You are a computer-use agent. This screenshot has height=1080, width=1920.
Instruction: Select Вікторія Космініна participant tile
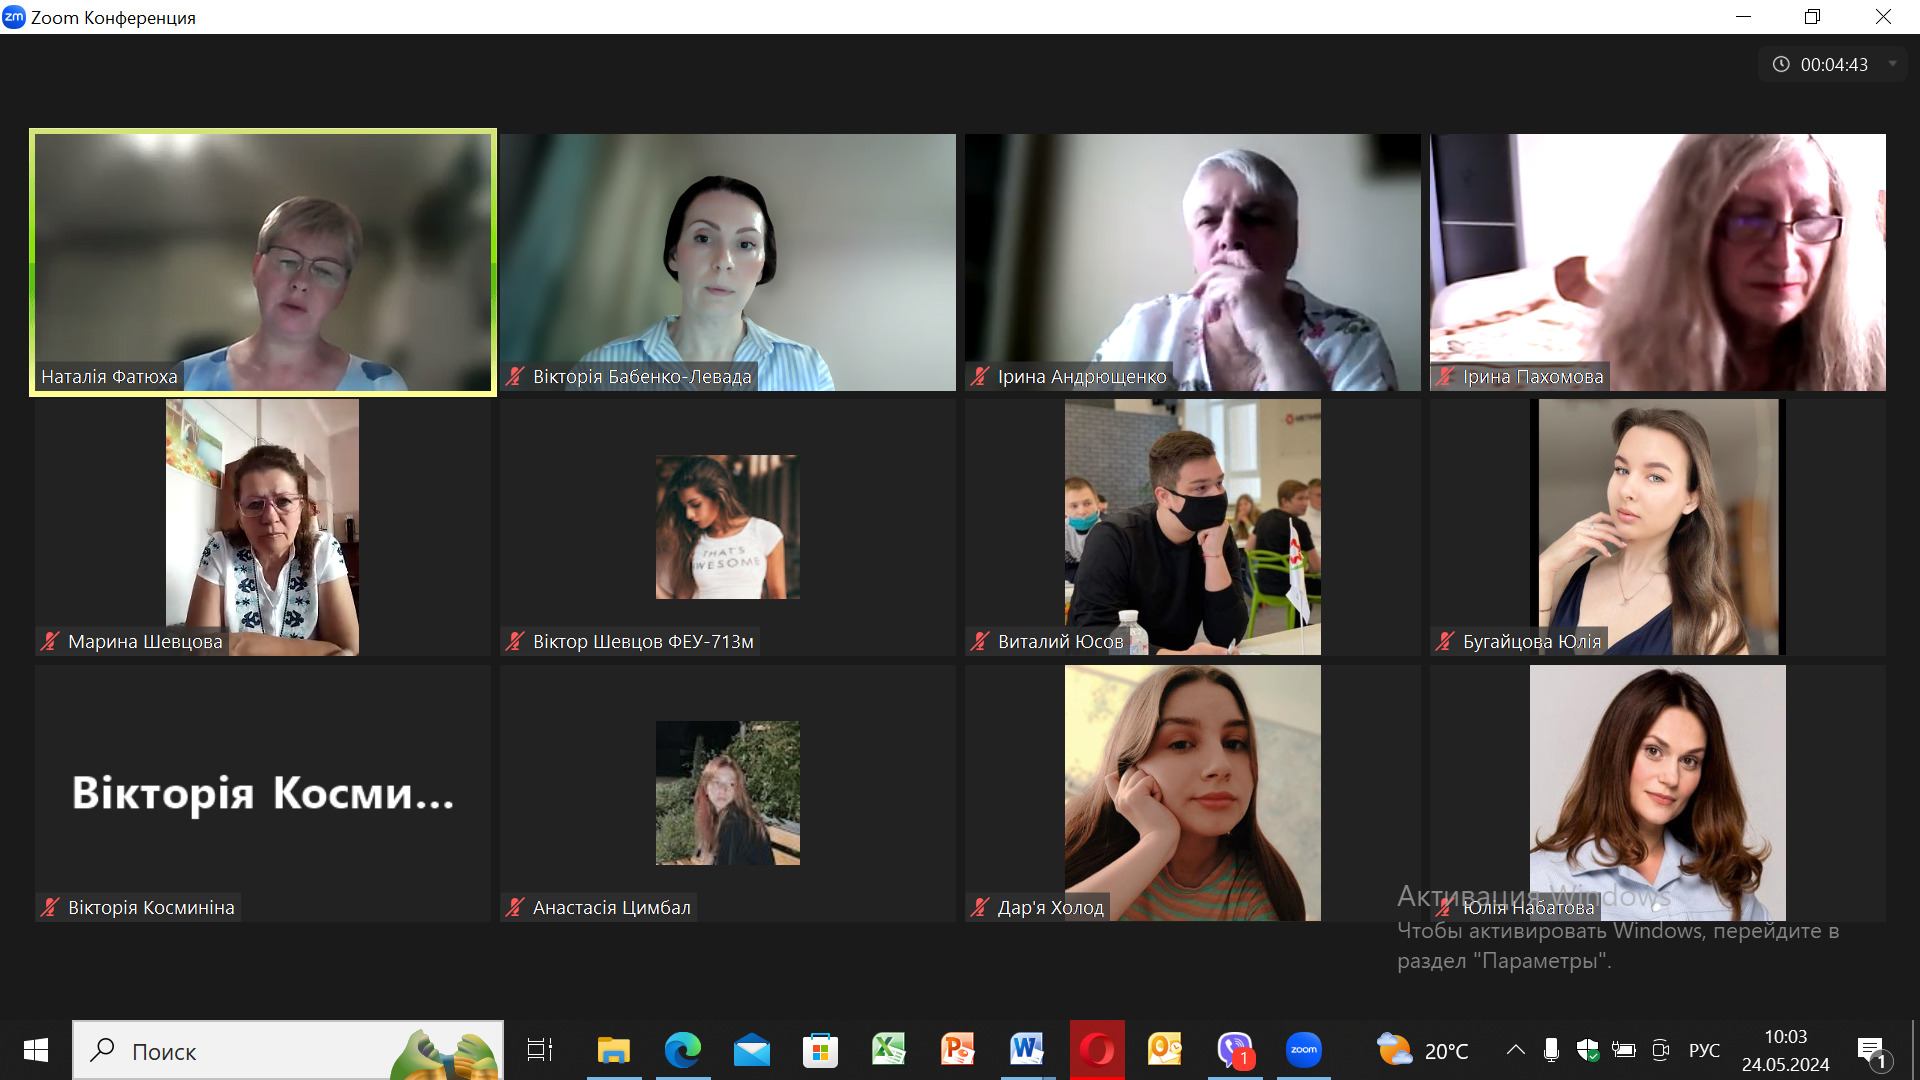click(263, 792)
